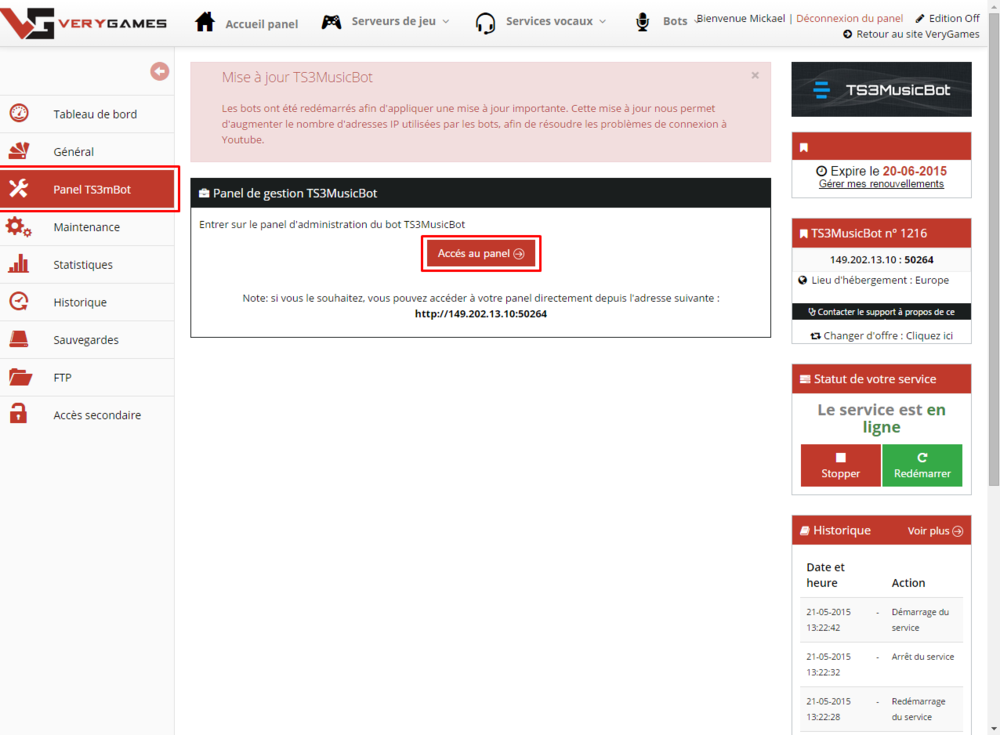The height and width of the screenshot is (735, 1000).
Task: Open the Accès secondaire lock icon
Action: [x=19, y=415]
